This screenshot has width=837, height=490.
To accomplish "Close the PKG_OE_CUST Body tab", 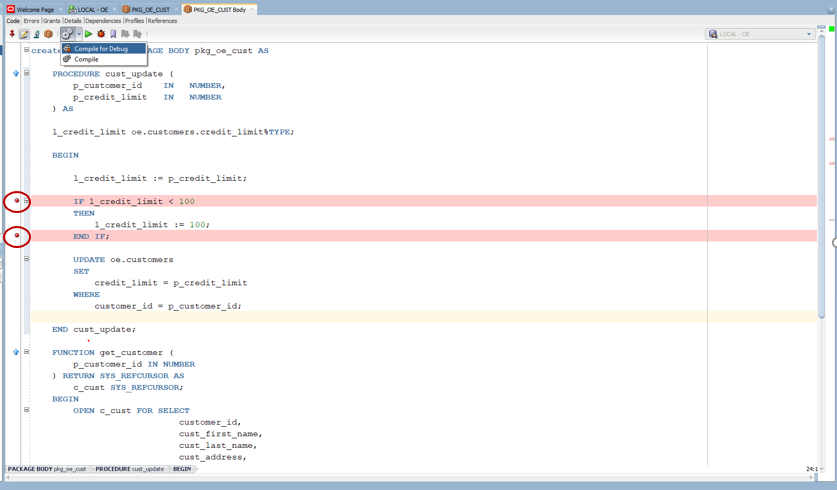I will 252,10.
